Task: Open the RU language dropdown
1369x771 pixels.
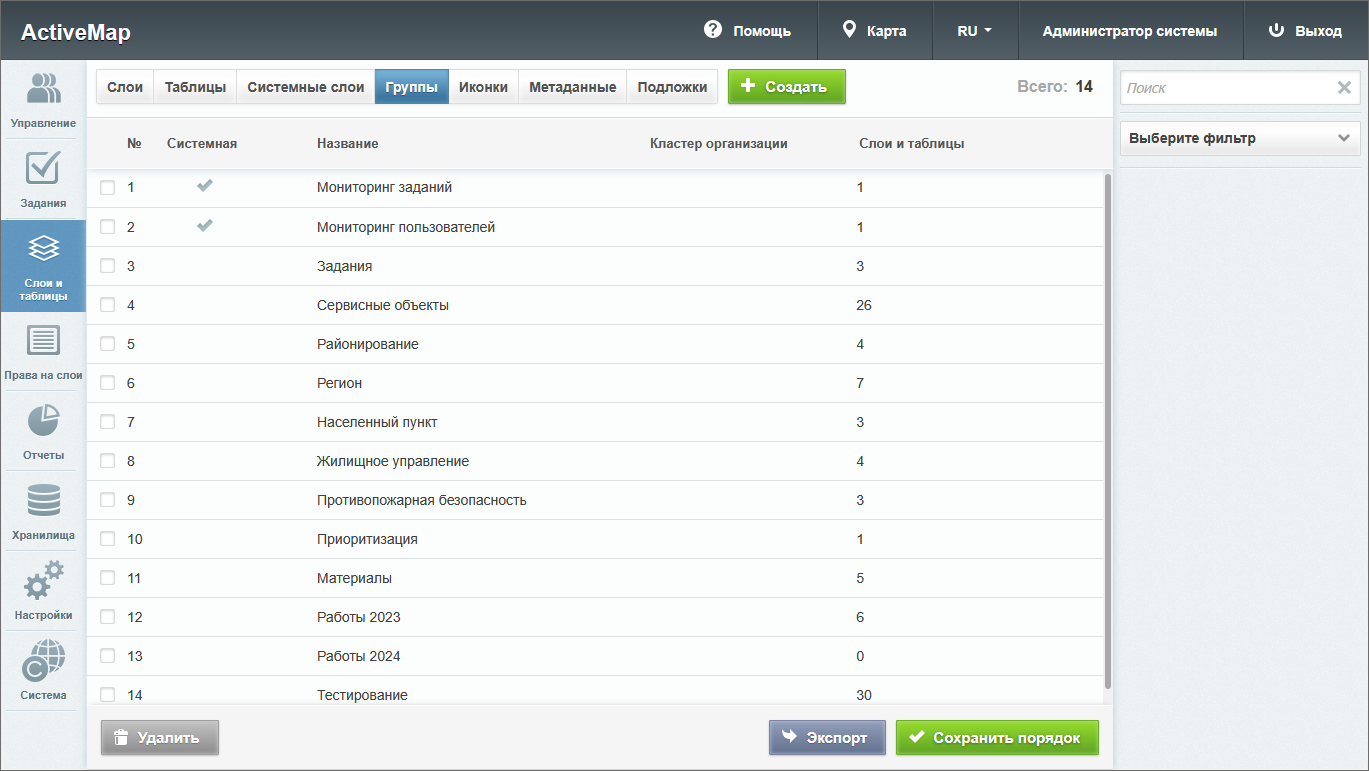Action: click(974, 31)
